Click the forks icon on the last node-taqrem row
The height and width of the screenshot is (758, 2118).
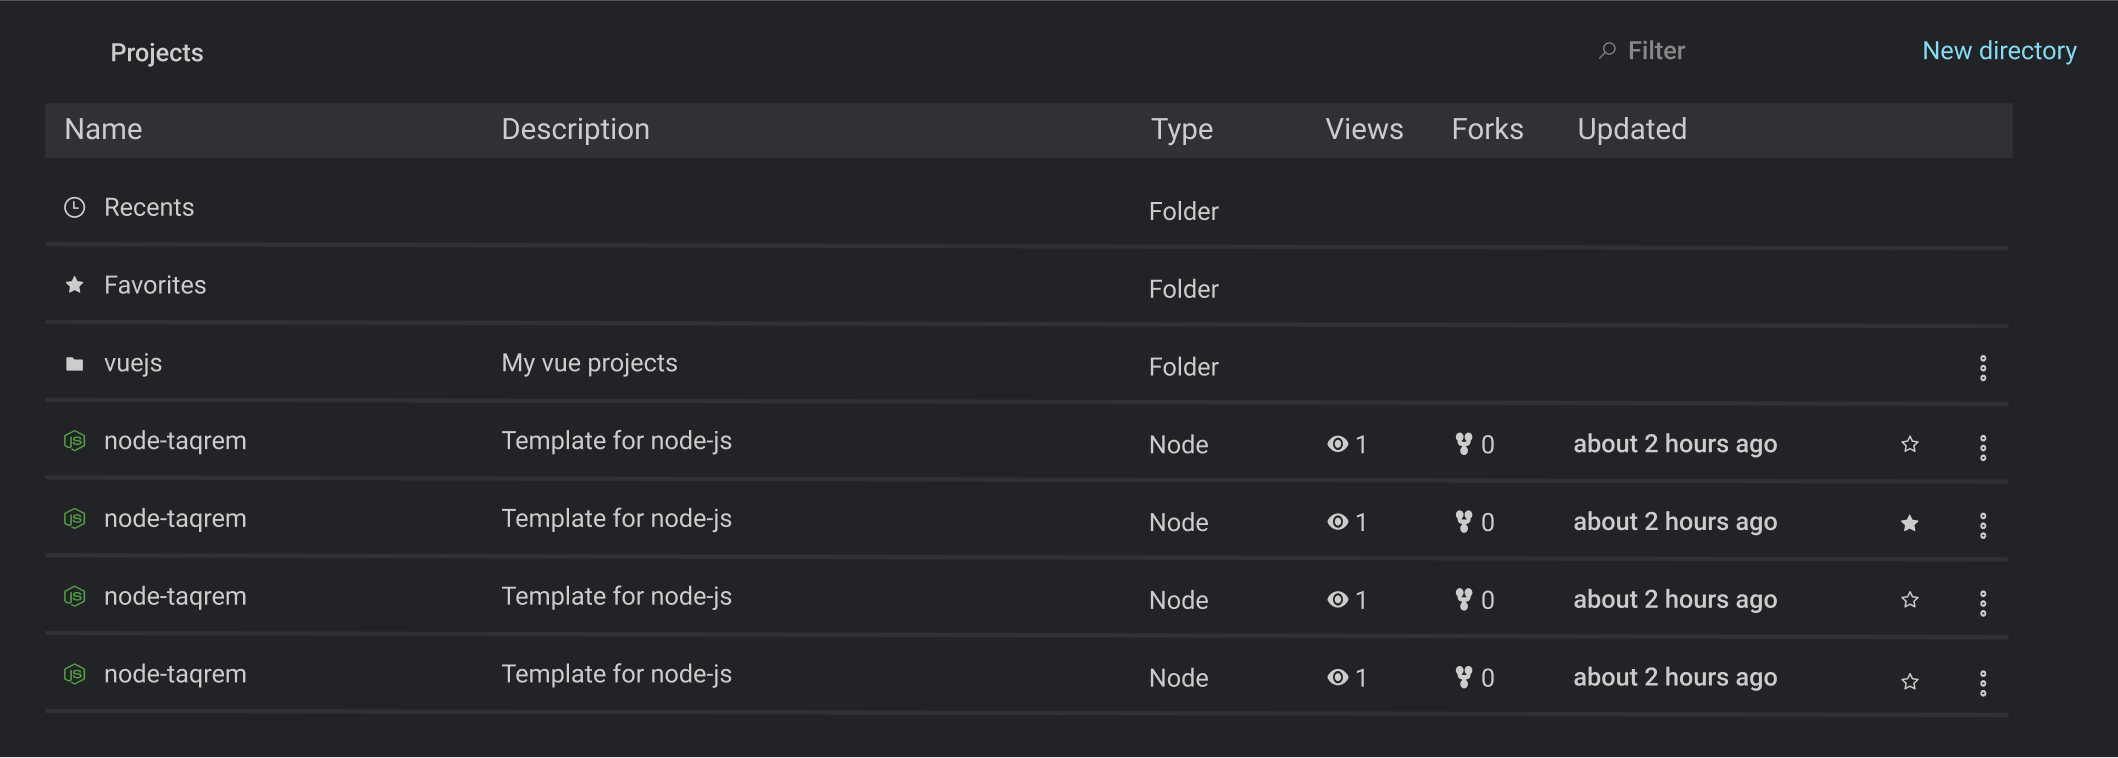coord(1465,677)
